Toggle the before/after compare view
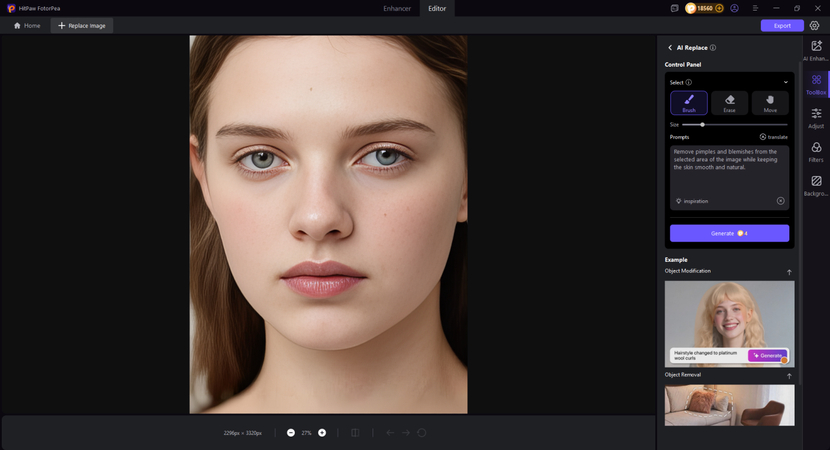 pyautogui.click(x=354, y=432)
